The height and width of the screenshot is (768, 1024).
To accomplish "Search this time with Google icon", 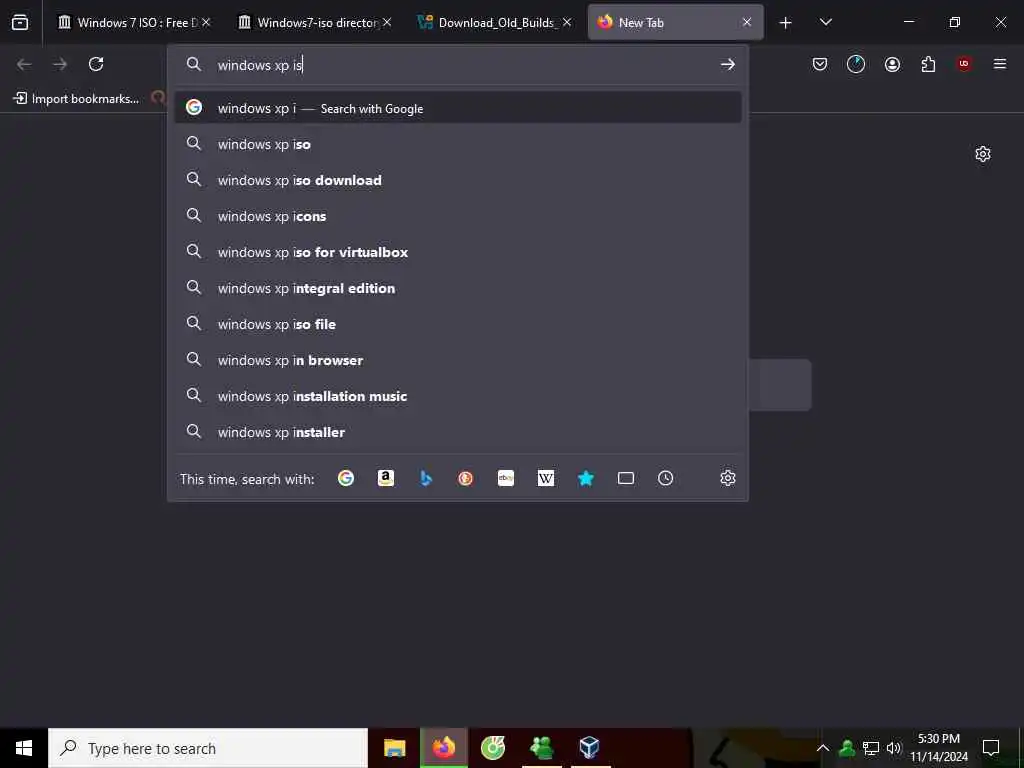I will (x=346, y=479).
